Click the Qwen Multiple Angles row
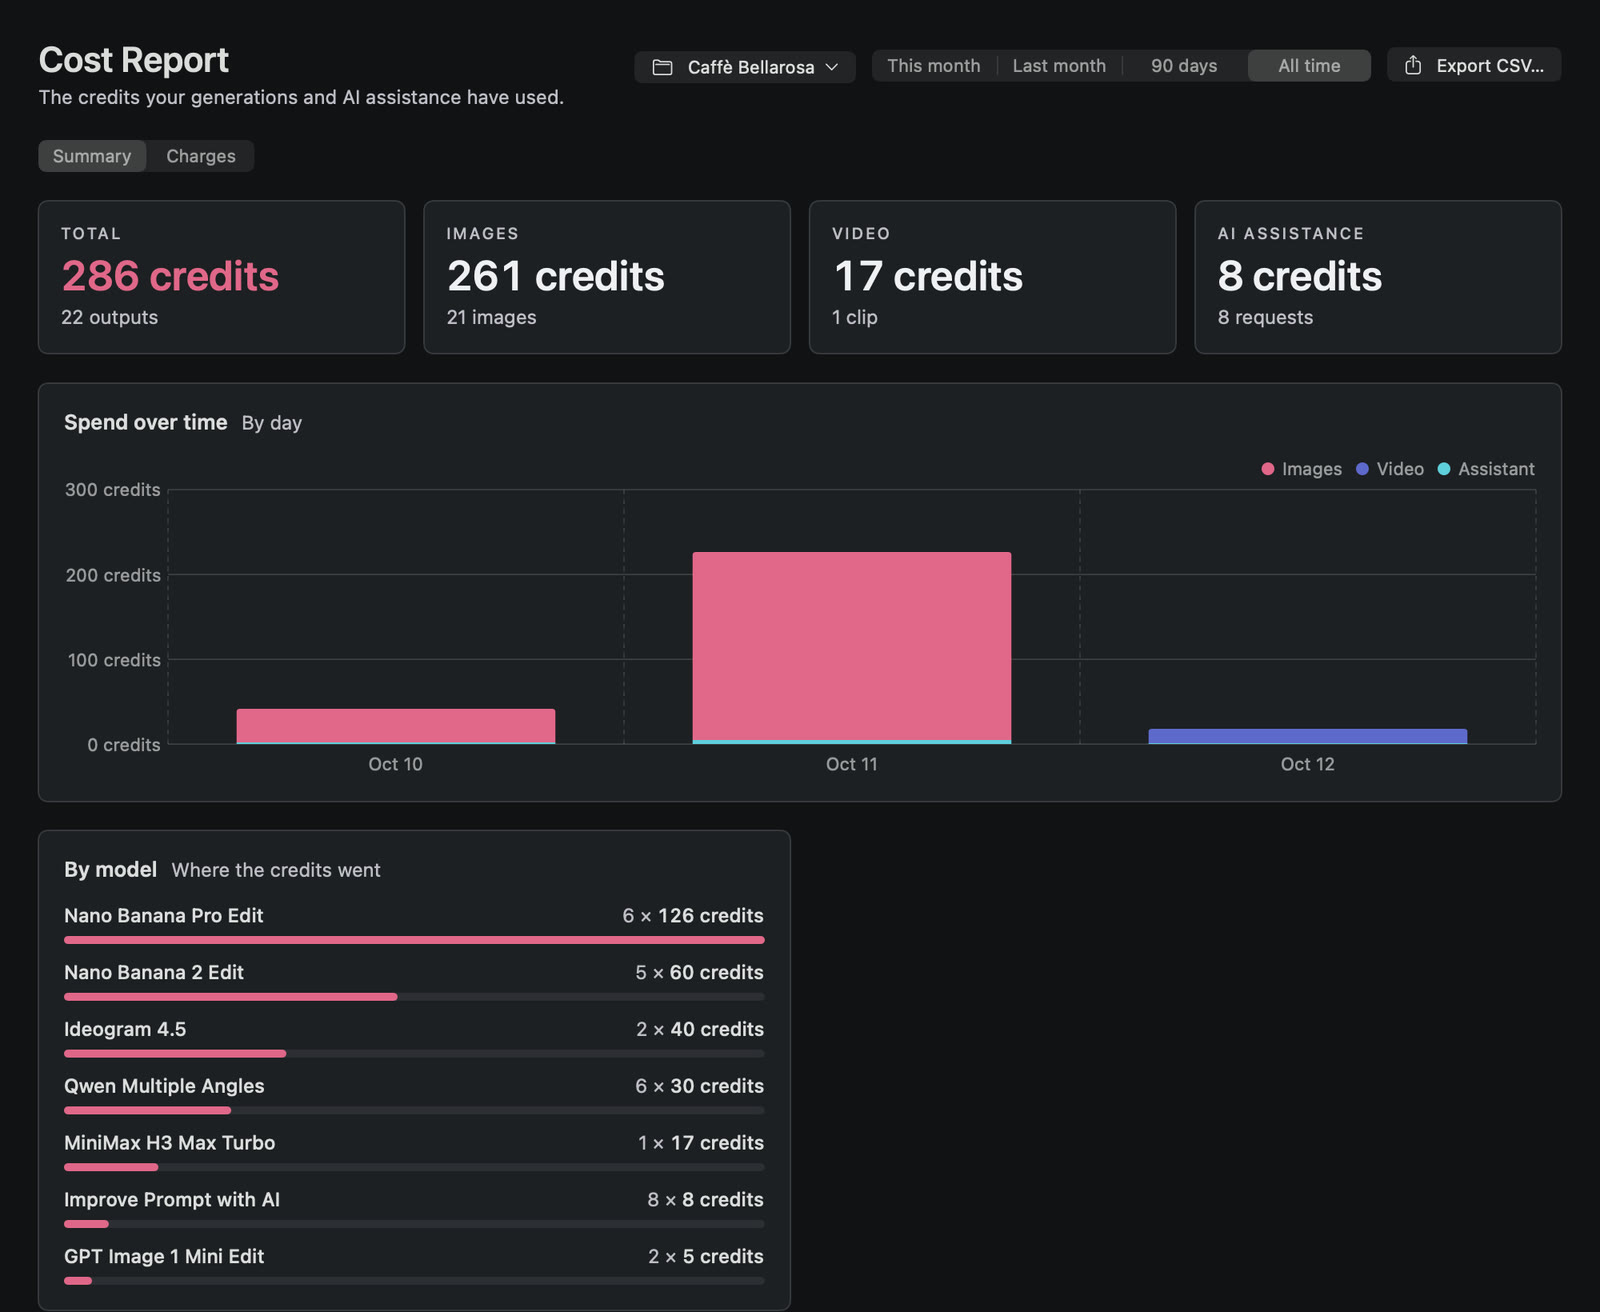Image resolution: width=1600 pixels, height=1312 pixels. (414, 1095)
